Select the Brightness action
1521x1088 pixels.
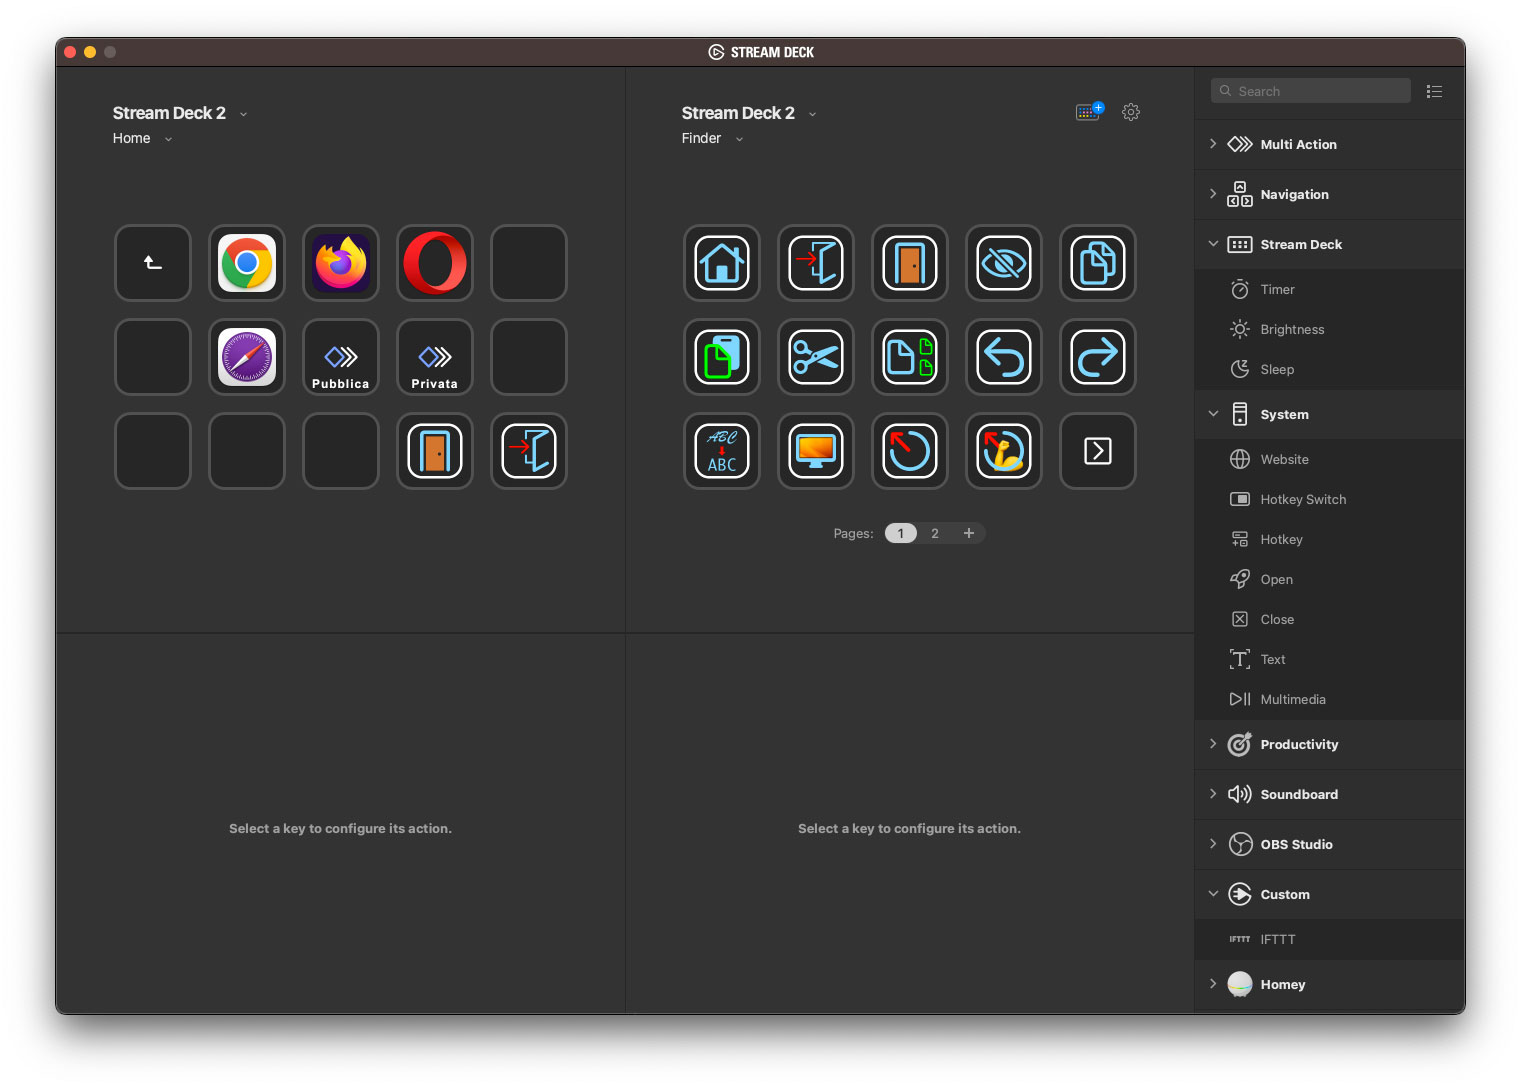1330,329
